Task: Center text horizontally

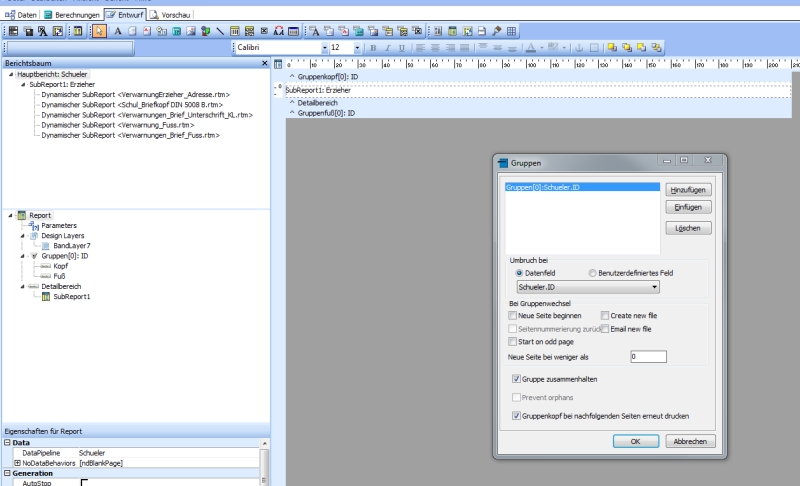Action: click(x=435, y=47)
